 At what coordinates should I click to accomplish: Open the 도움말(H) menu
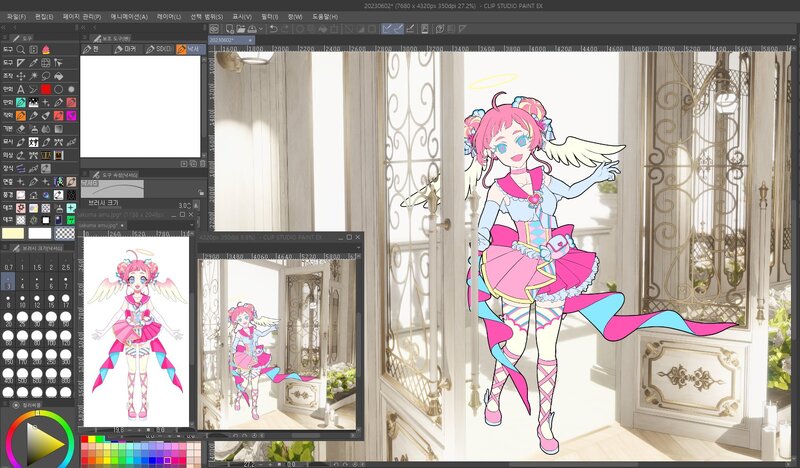pyautogui.click(x=325, y=17)
